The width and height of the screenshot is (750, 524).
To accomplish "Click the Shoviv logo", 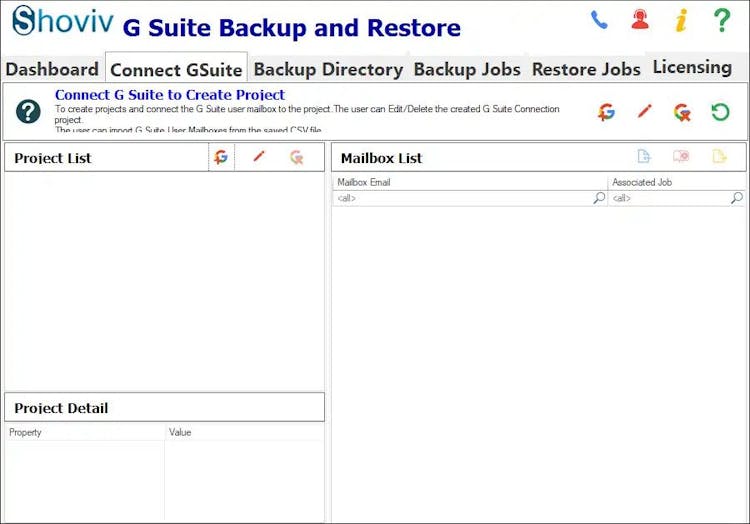I will (63, 21).
